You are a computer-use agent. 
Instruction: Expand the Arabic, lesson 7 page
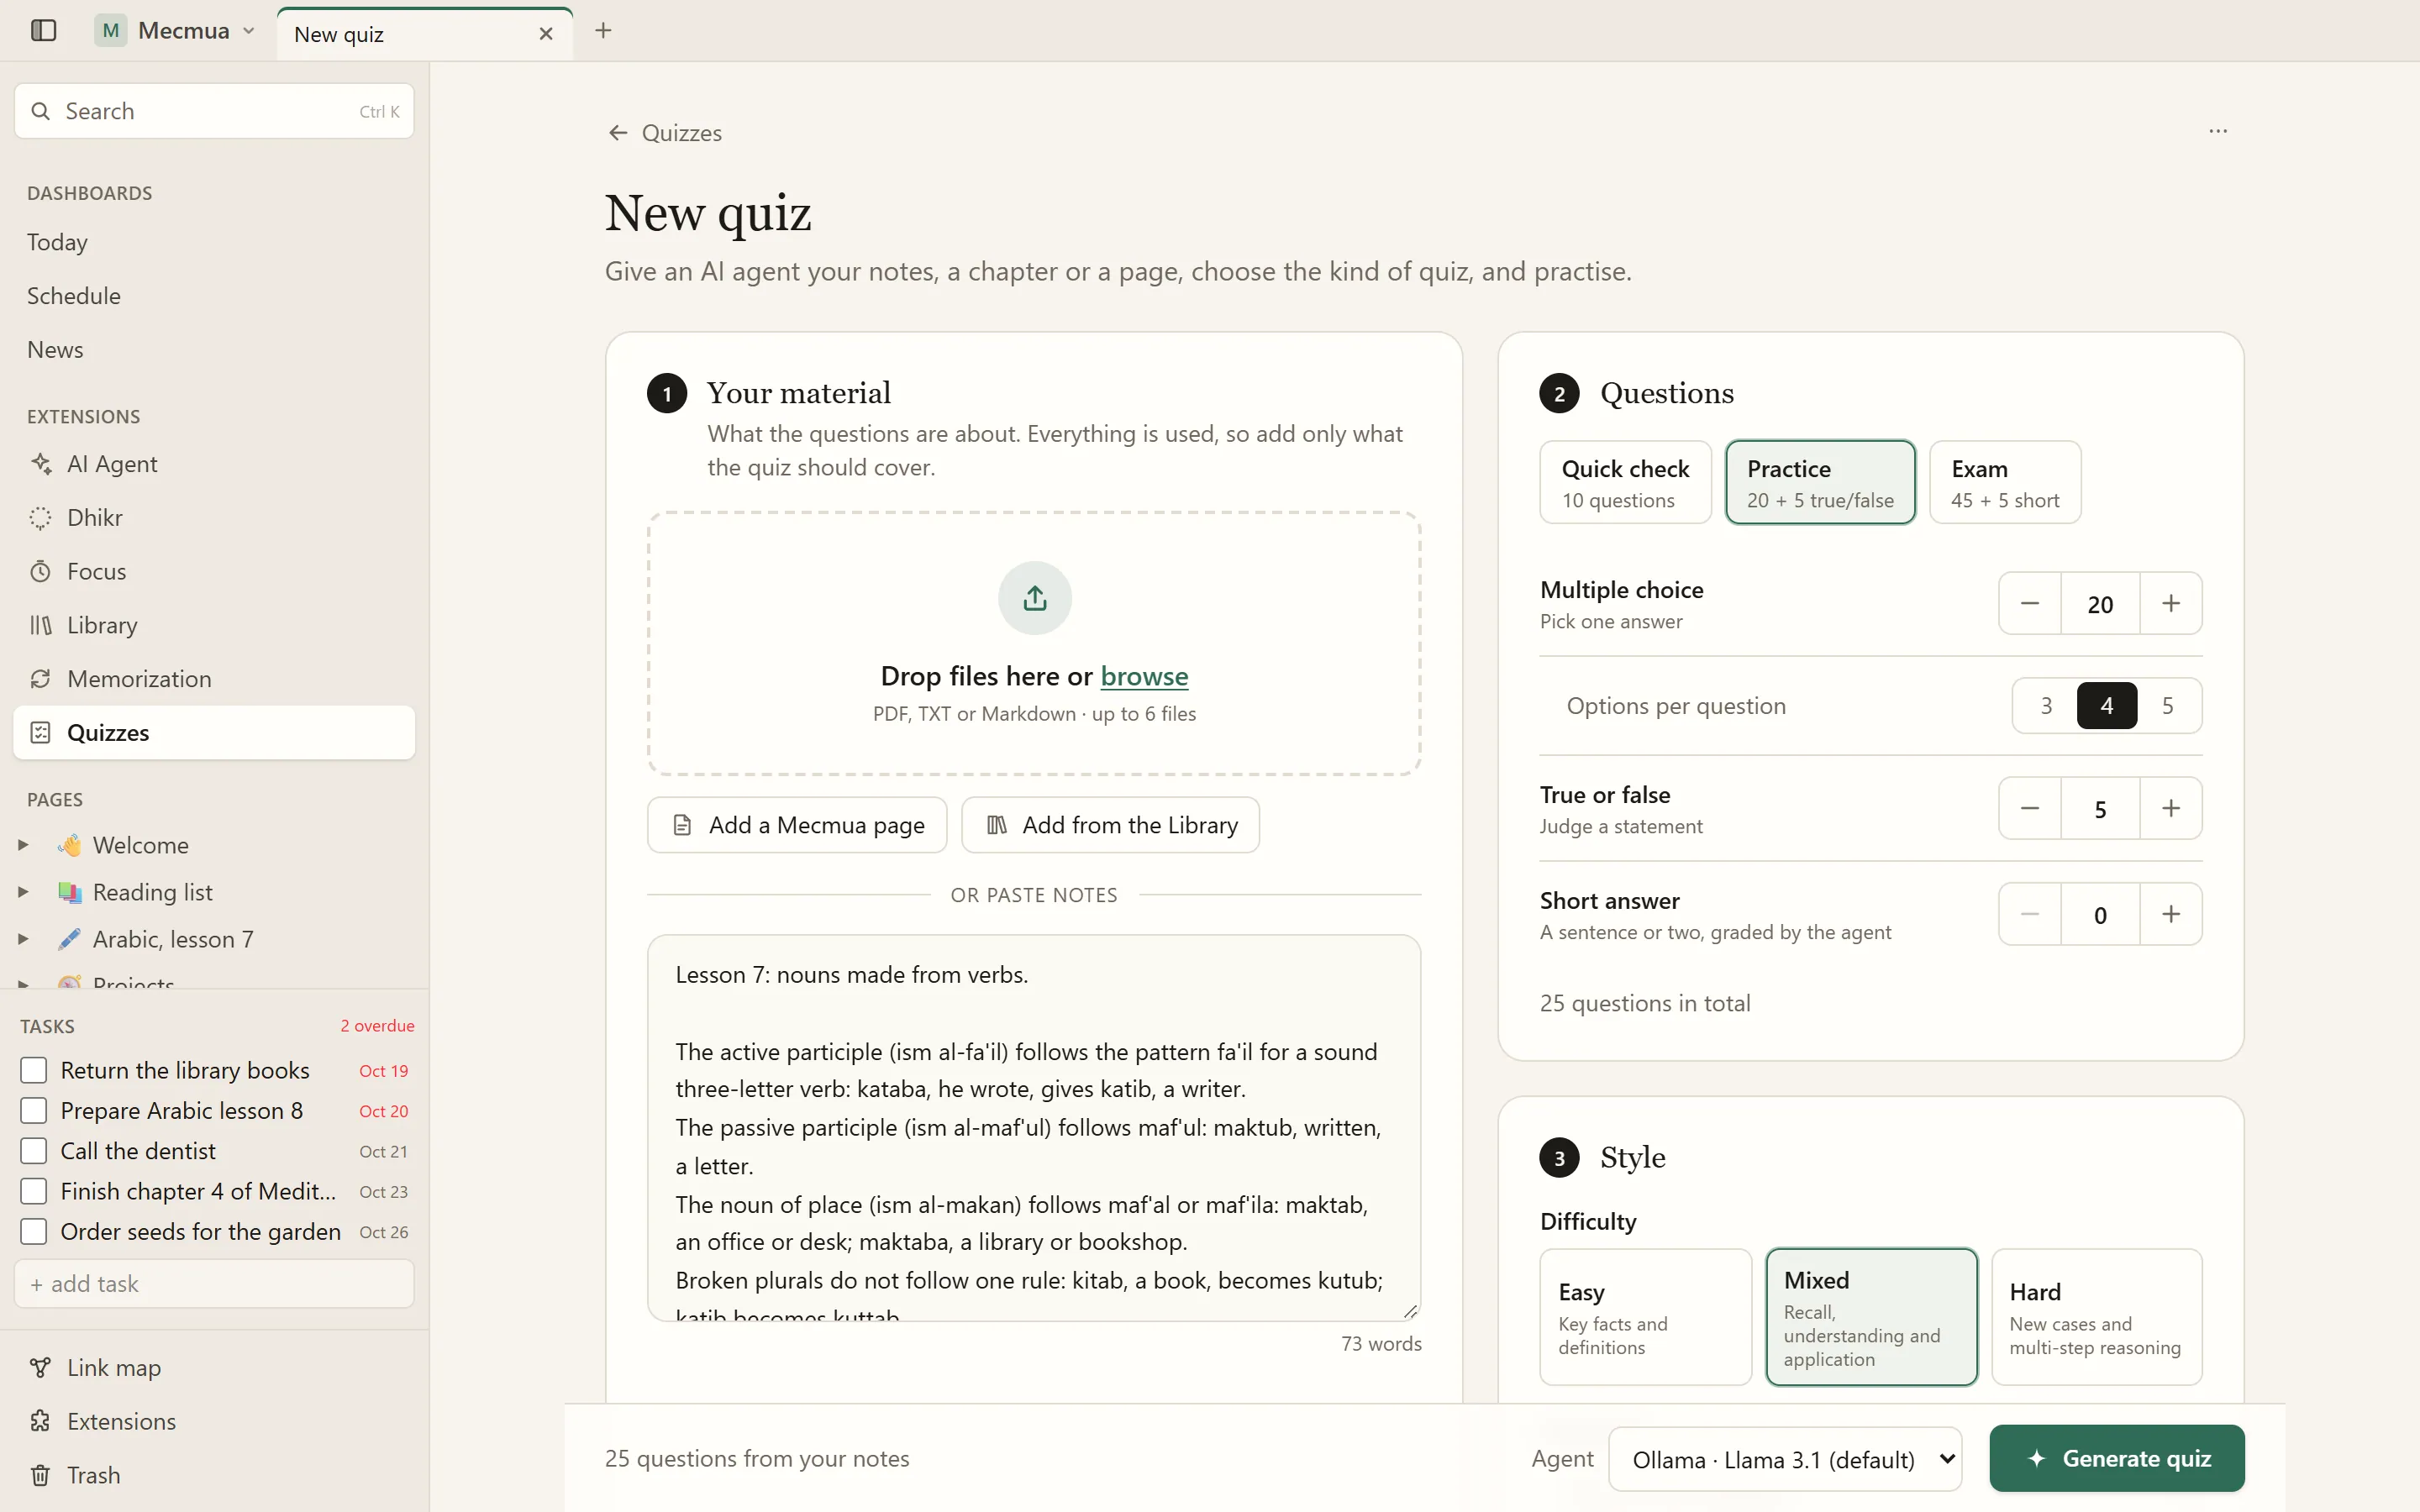23,939
